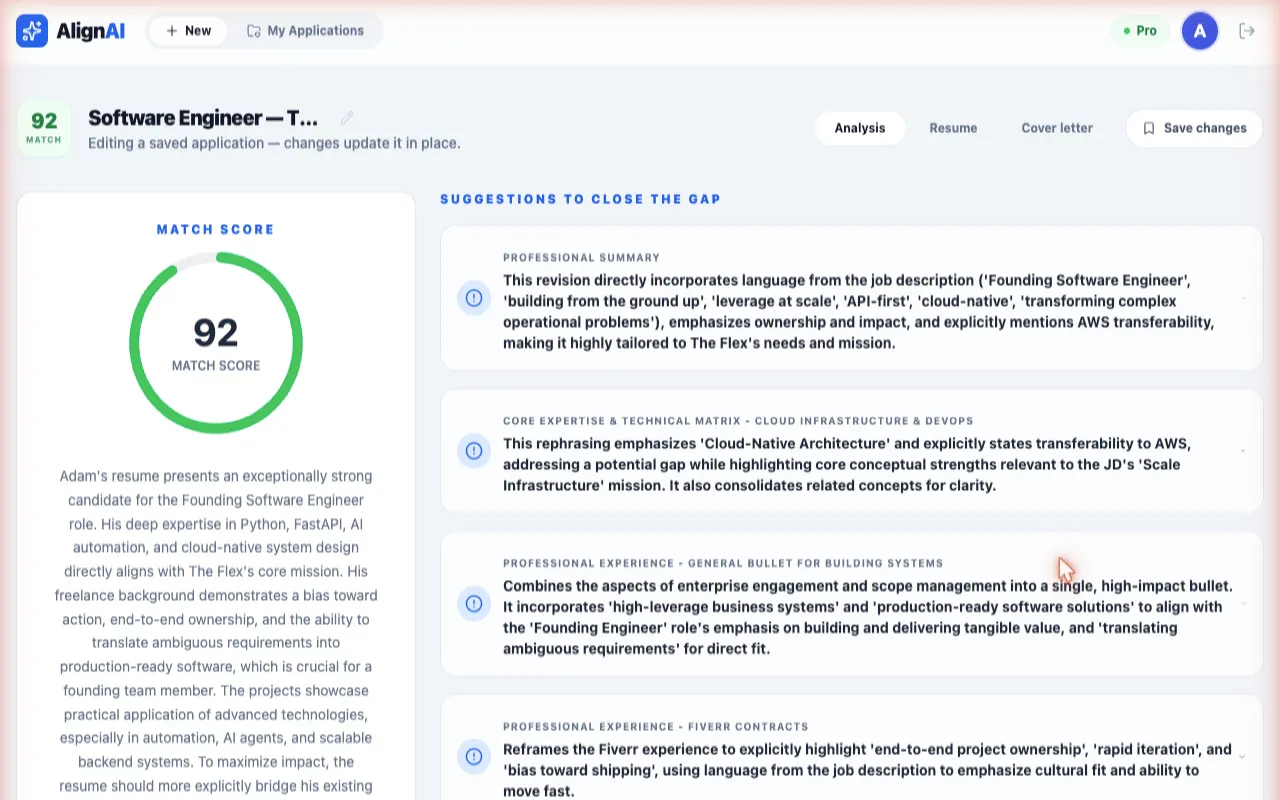Click Save changes button

(x=1194, y=128)
